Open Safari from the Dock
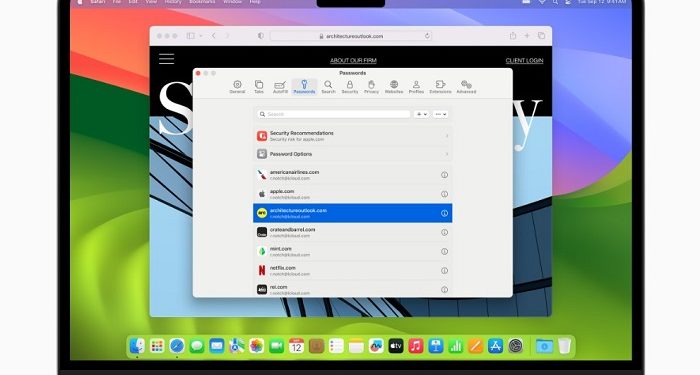 (177, 346)
